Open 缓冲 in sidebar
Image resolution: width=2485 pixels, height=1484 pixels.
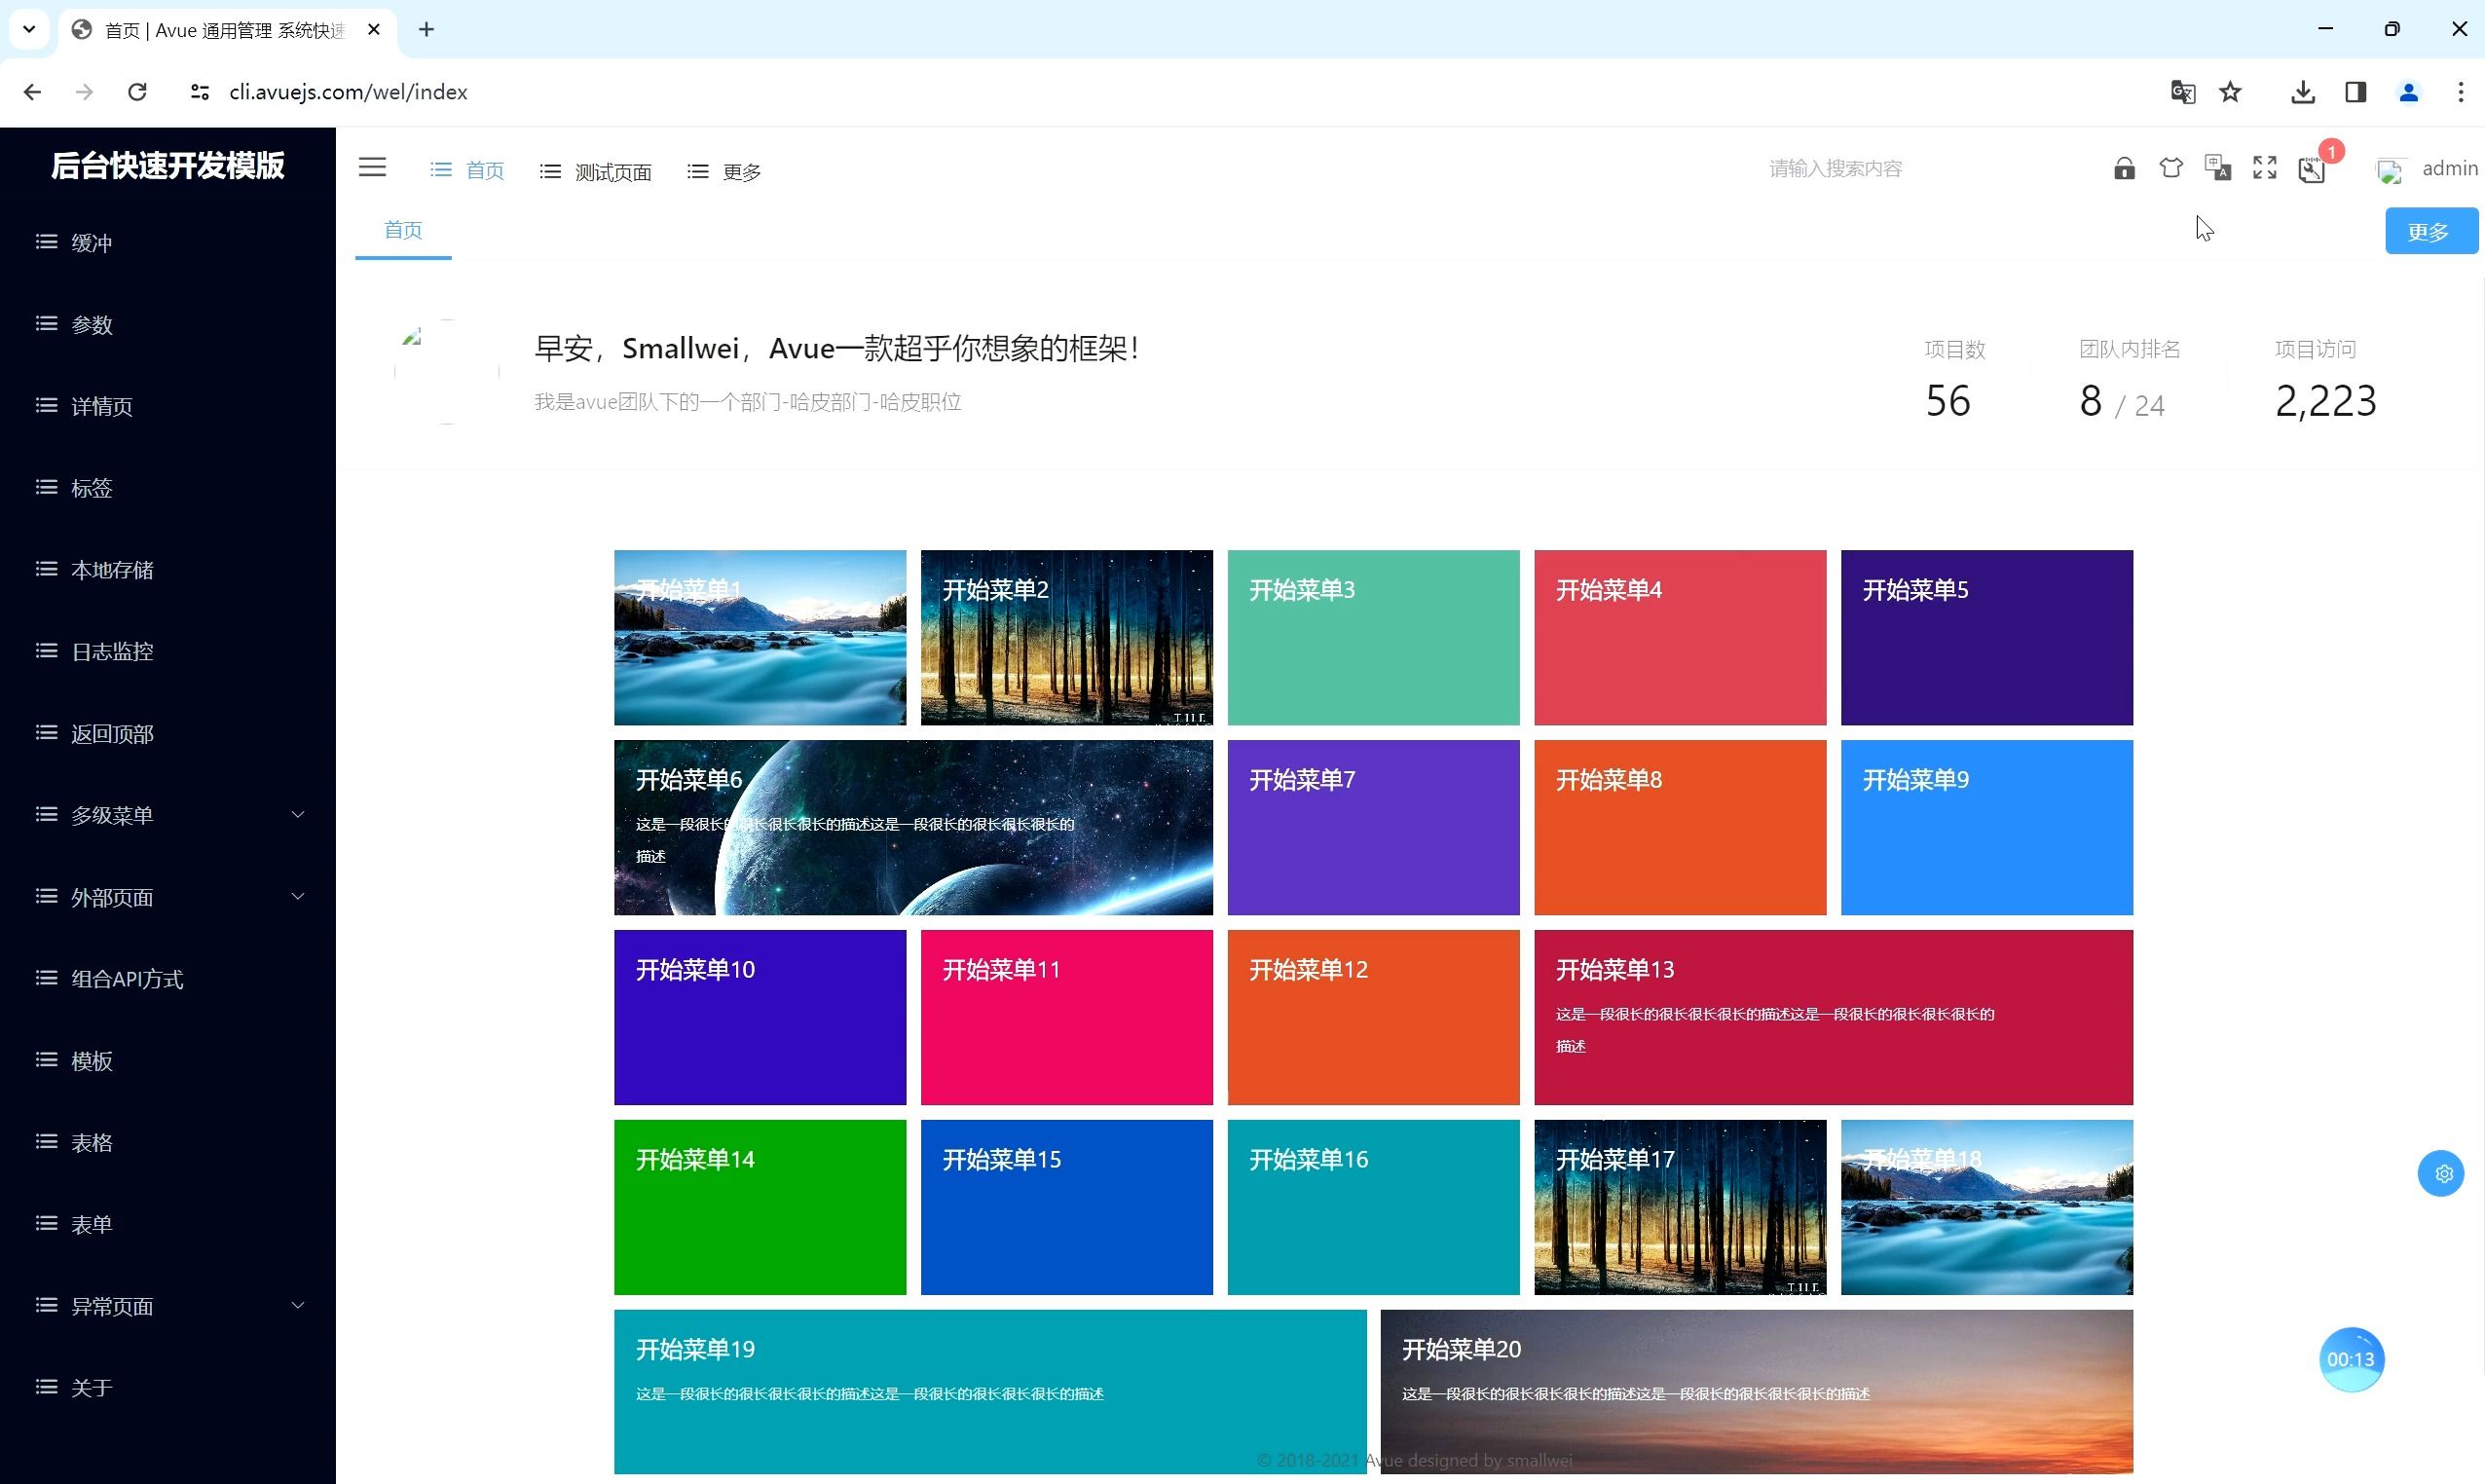pyautogui.click(x=168, y=242)
